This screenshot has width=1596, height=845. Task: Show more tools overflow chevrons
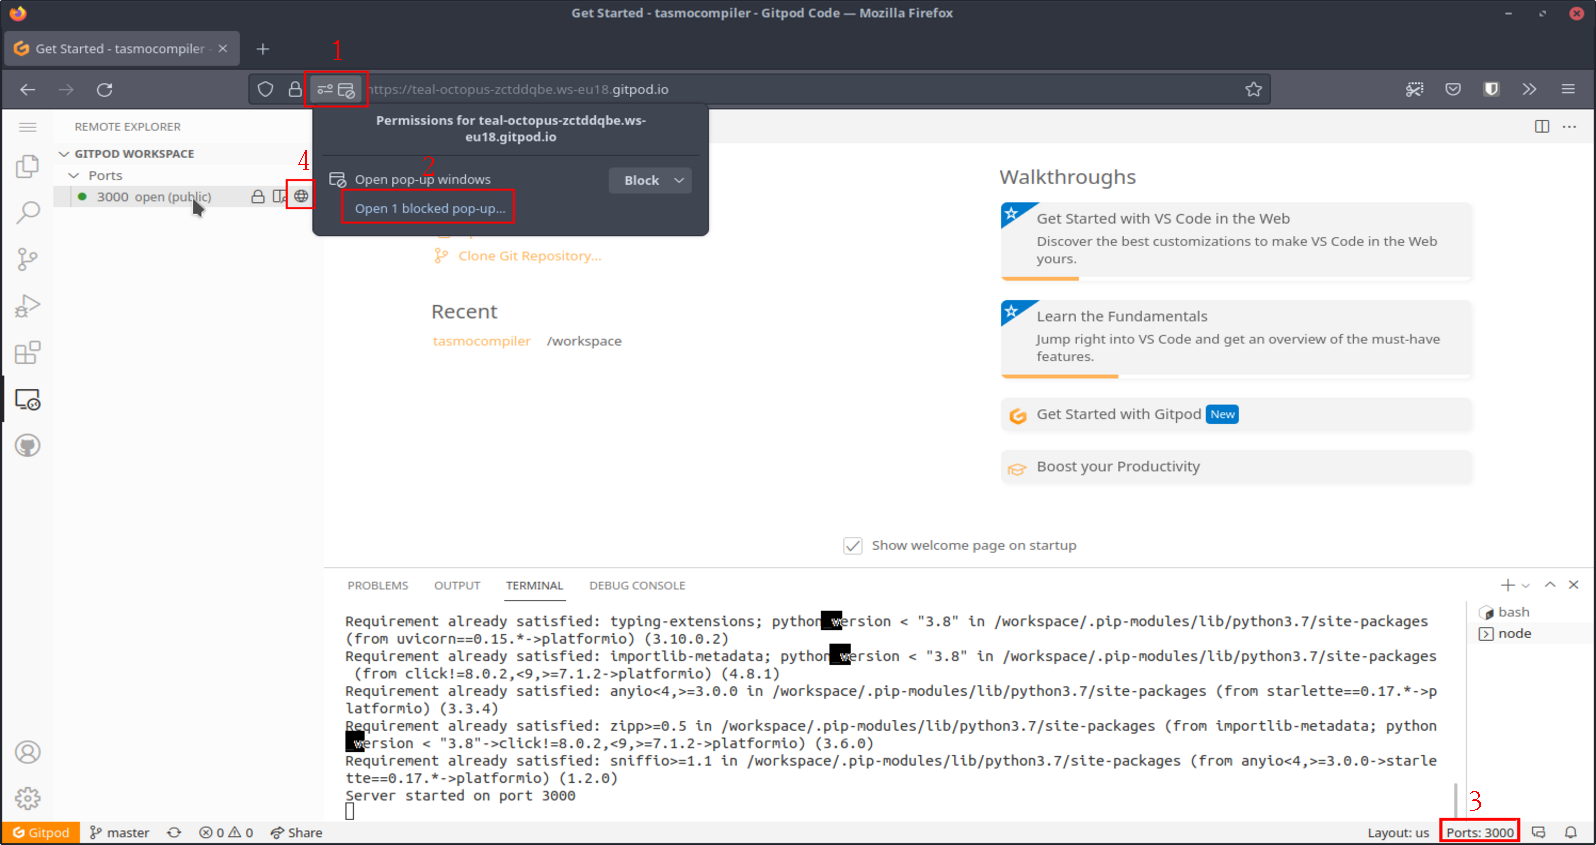[x=1529, y=89]
